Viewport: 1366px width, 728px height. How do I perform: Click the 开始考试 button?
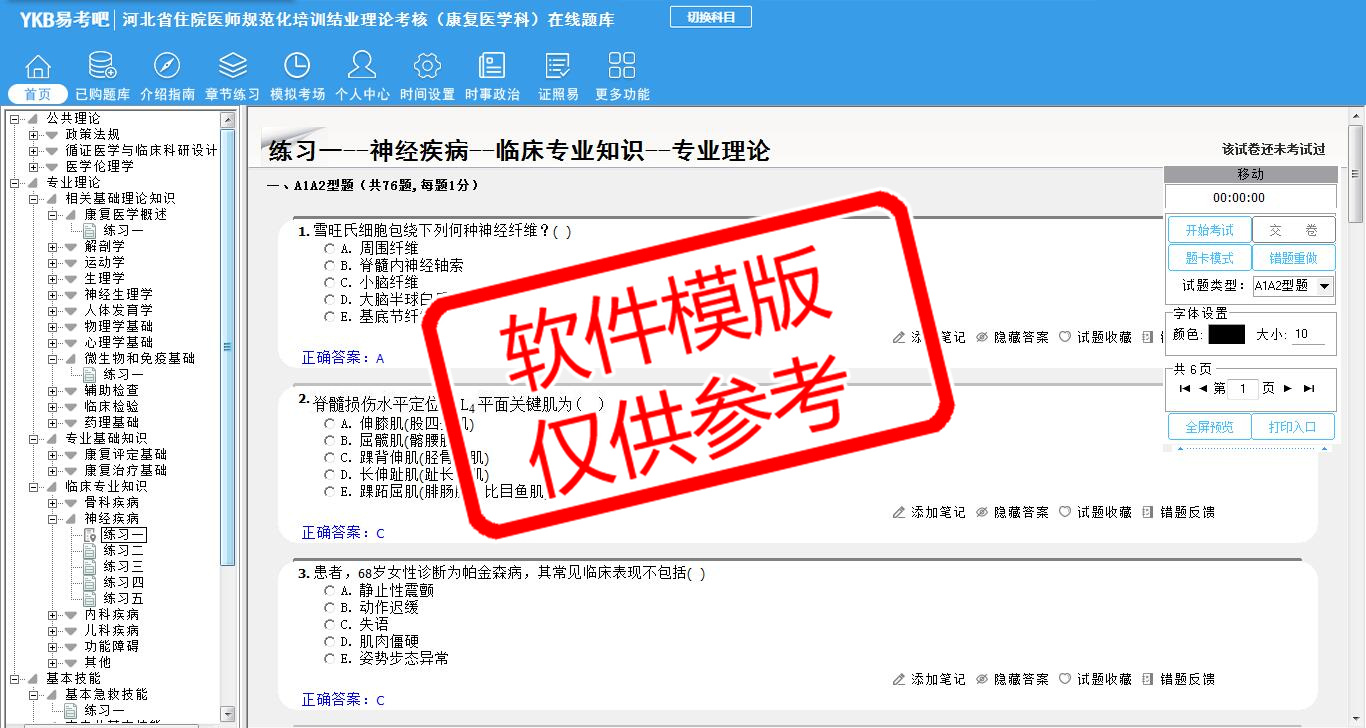point(1209,230)
